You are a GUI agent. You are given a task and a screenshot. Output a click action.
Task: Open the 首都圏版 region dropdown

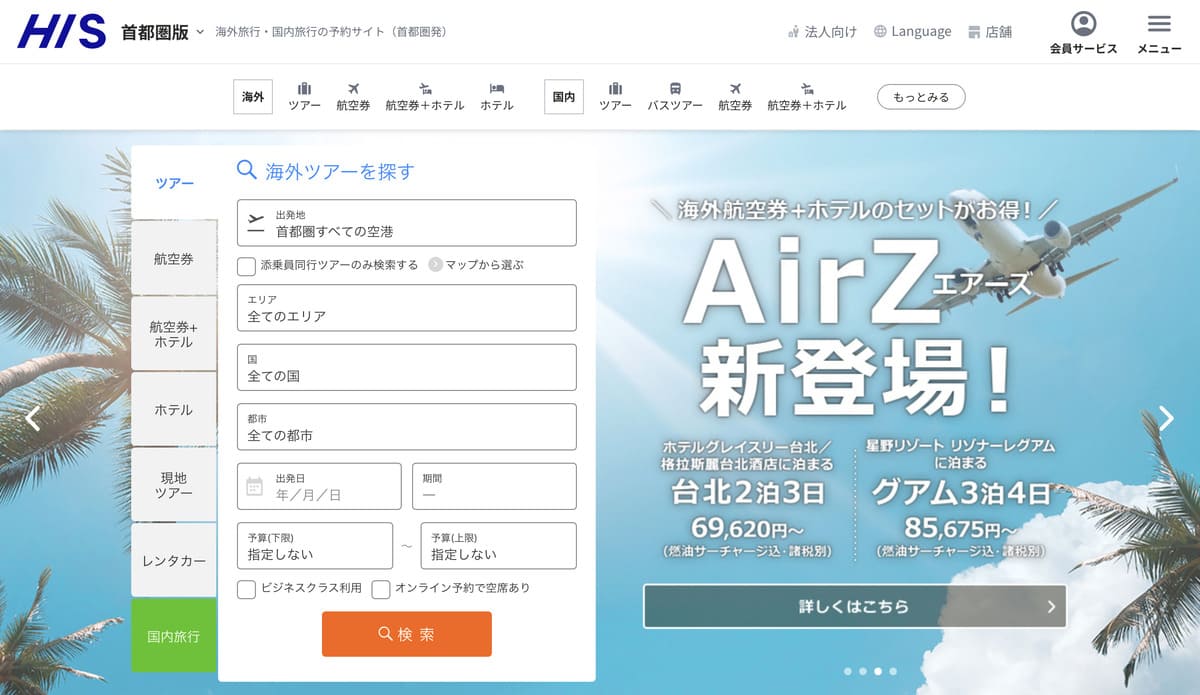(163, 32)
